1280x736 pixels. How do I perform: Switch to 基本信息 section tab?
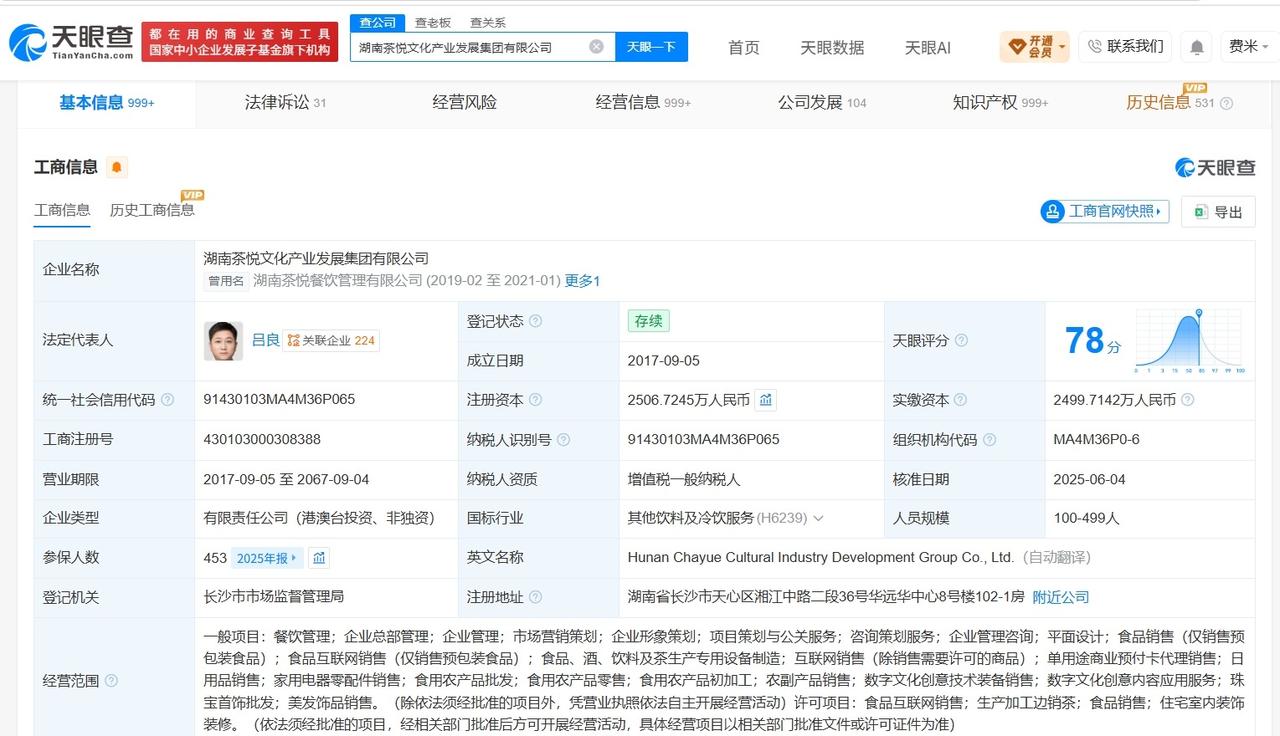[x=106, y=102]
